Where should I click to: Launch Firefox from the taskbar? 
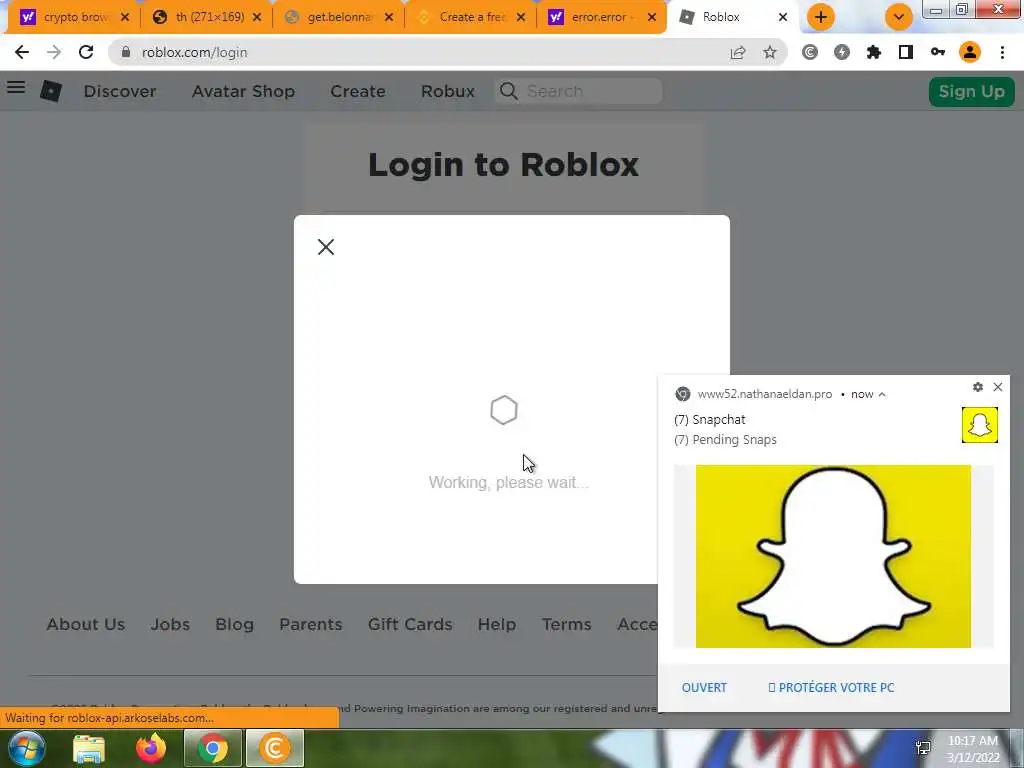click(x=151, y=748)
